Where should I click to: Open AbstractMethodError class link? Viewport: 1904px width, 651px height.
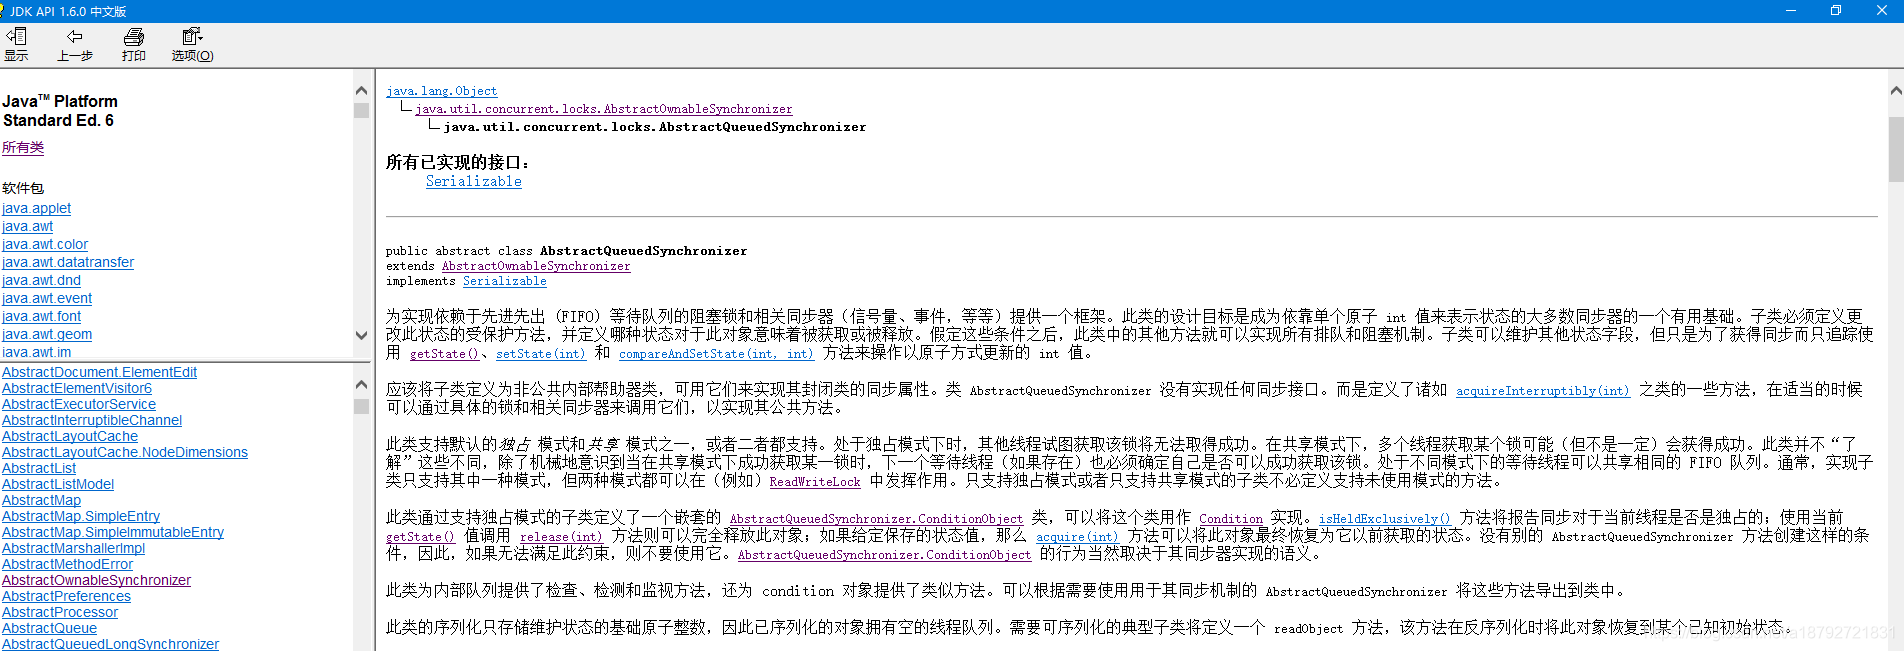67,564
